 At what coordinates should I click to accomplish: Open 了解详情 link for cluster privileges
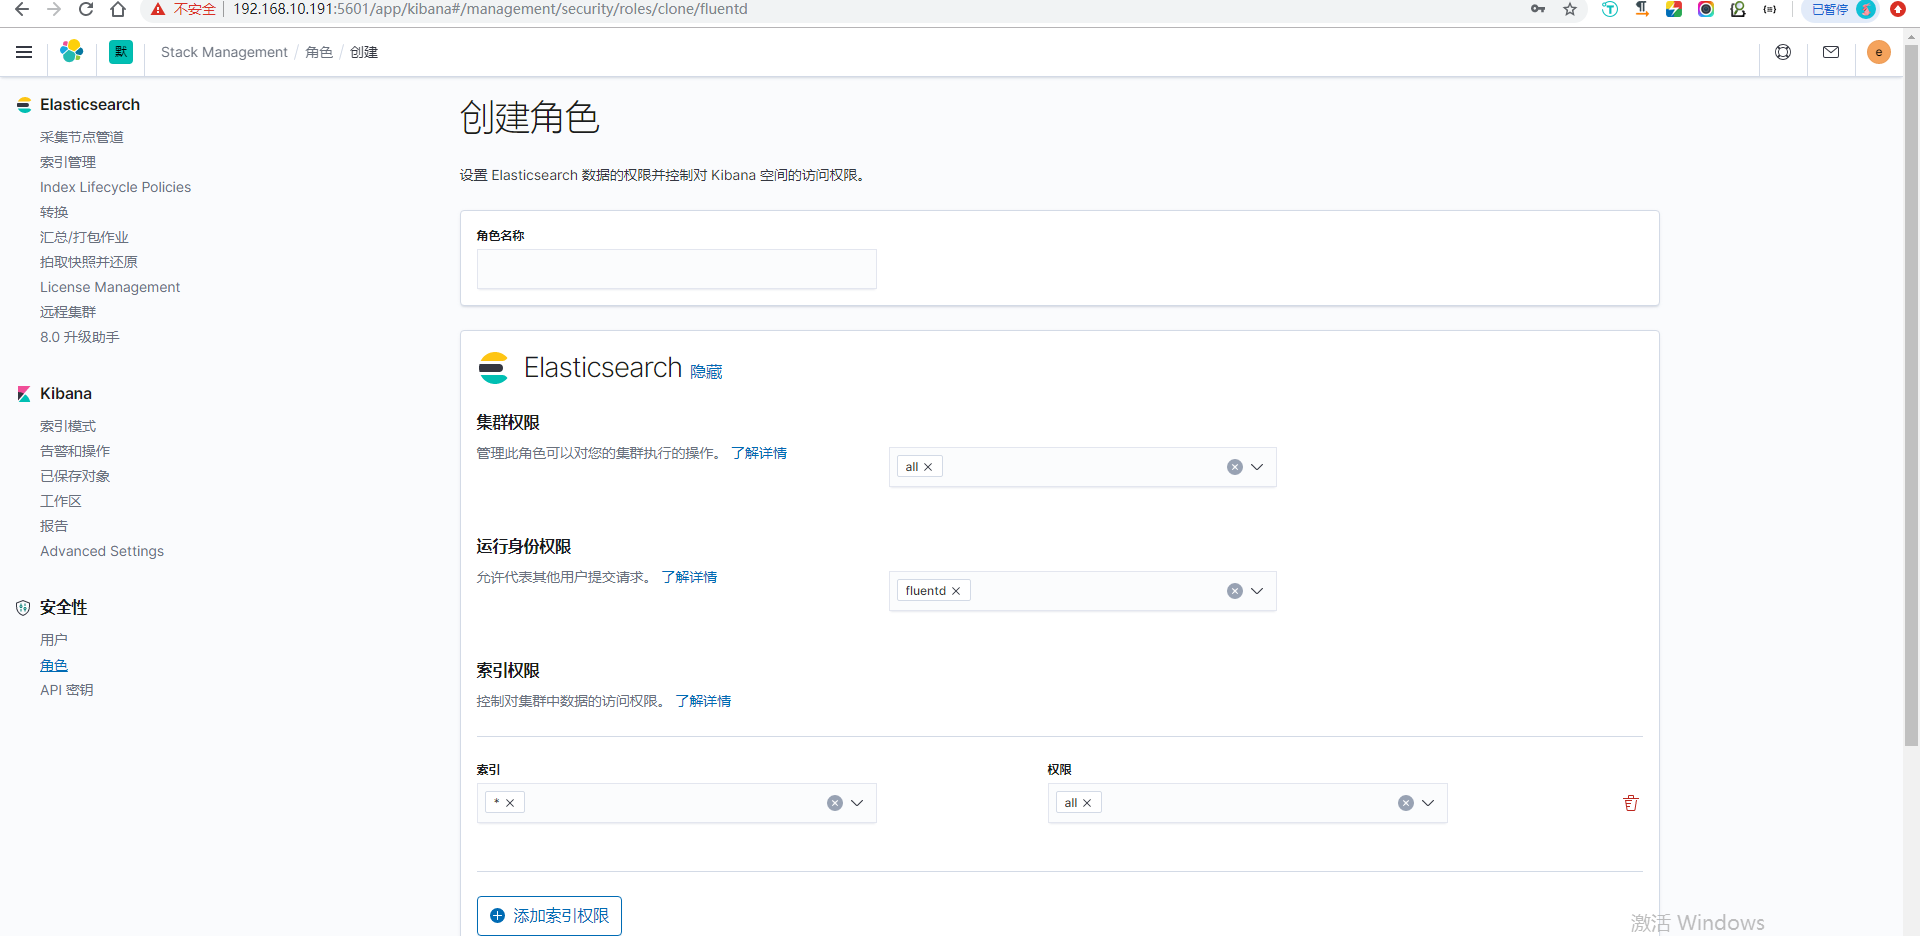point(759,453)
